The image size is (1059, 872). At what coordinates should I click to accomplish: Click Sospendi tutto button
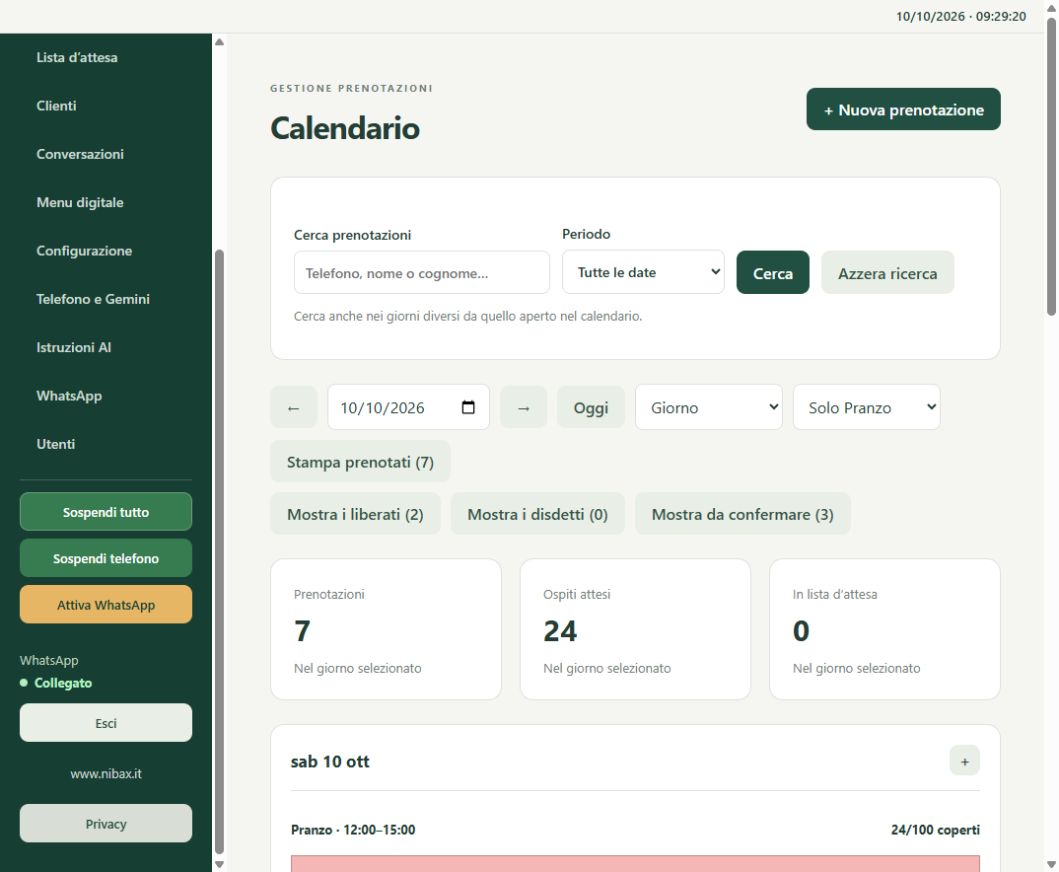(x=106, y=512)
